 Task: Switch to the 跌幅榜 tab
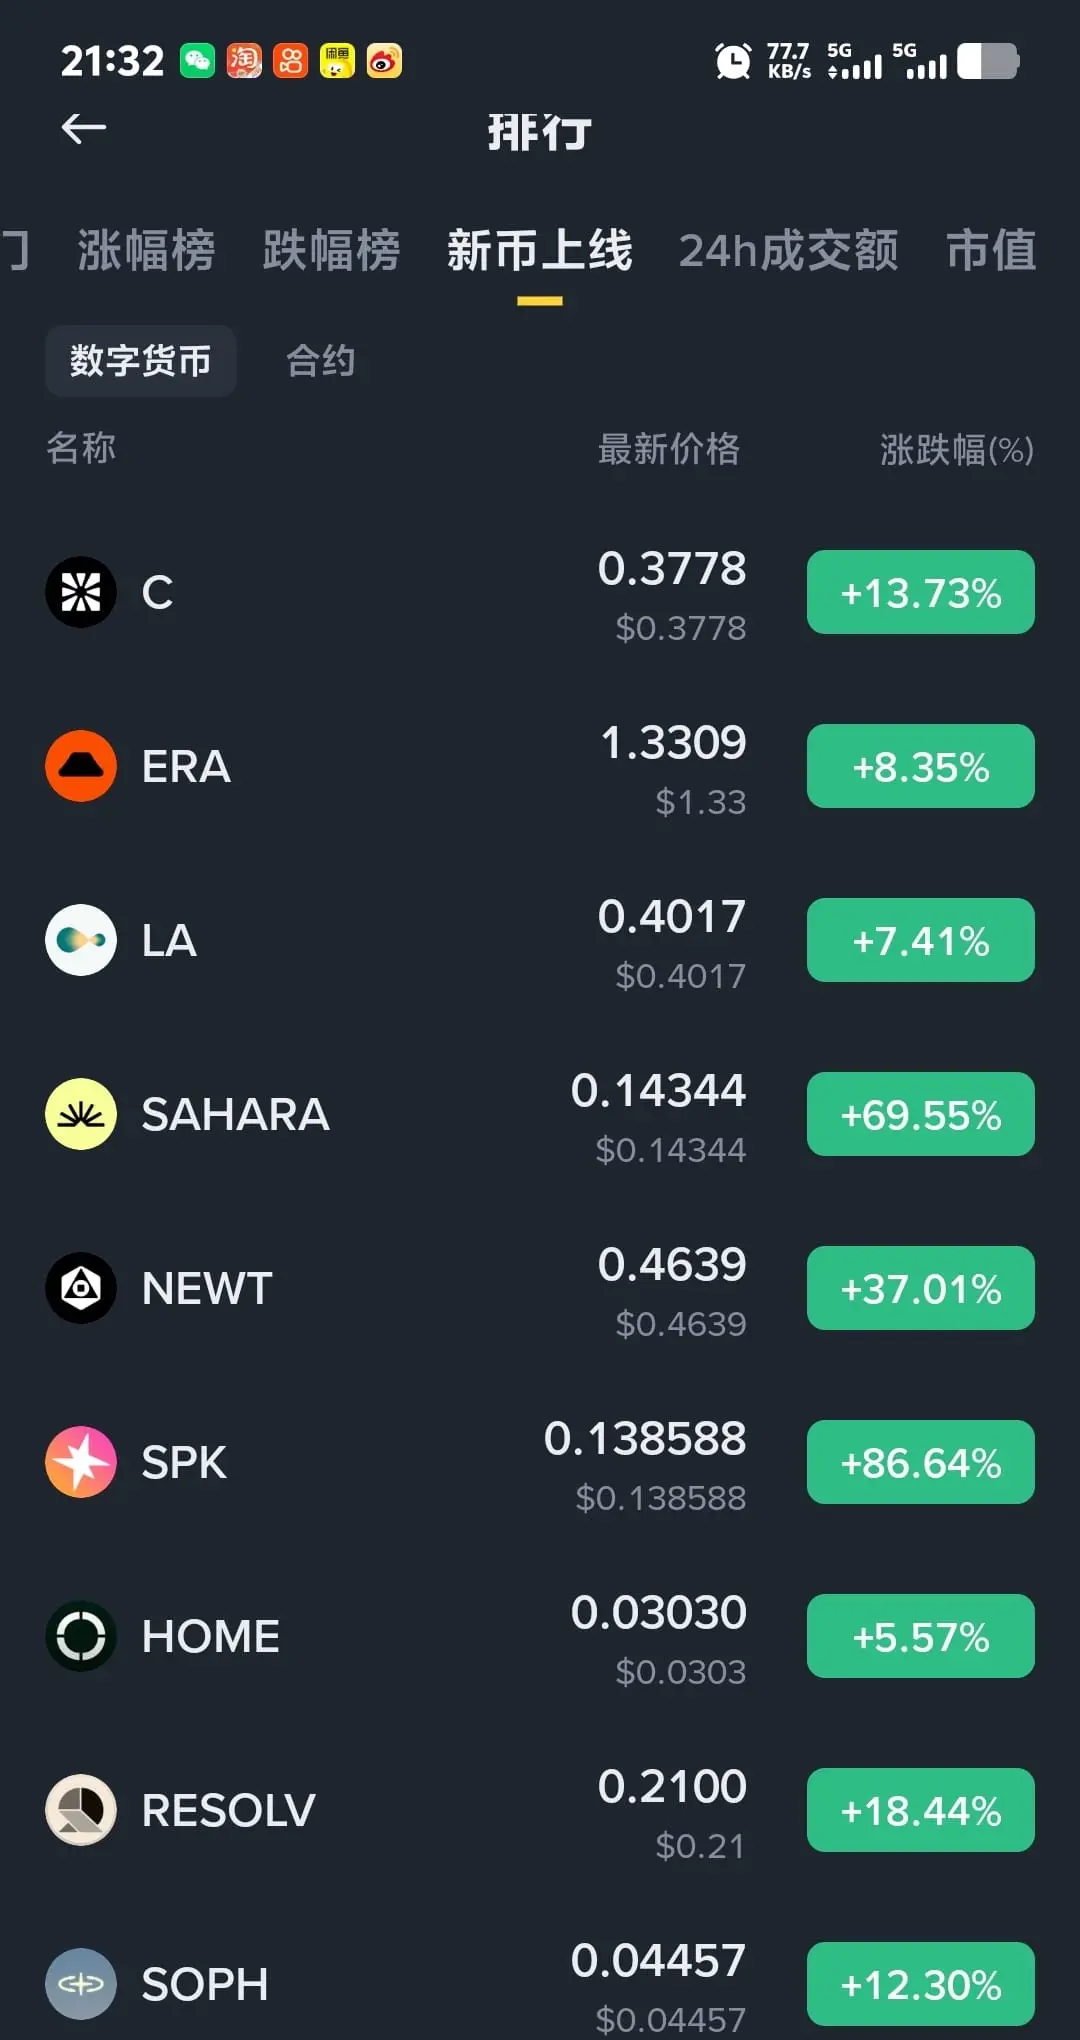tap(331, 250)
